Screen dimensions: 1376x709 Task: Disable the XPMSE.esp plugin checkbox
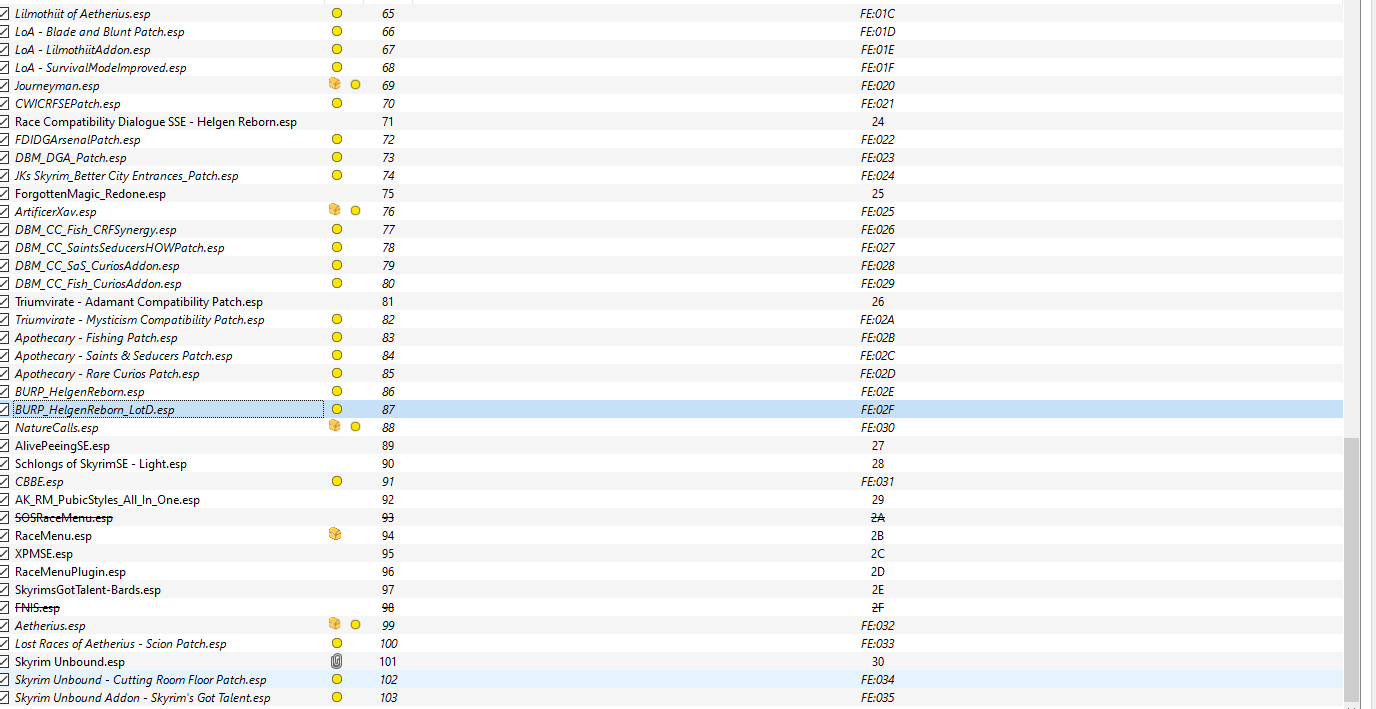pyautogui.click(x=5, y=553)
